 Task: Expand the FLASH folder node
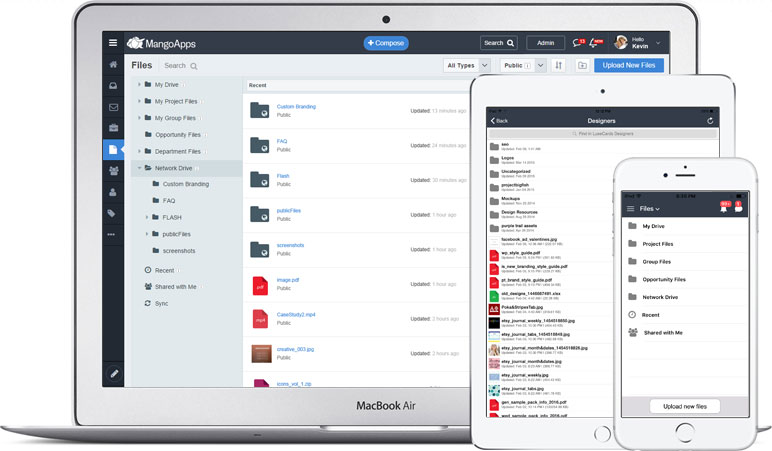[147, 218]
